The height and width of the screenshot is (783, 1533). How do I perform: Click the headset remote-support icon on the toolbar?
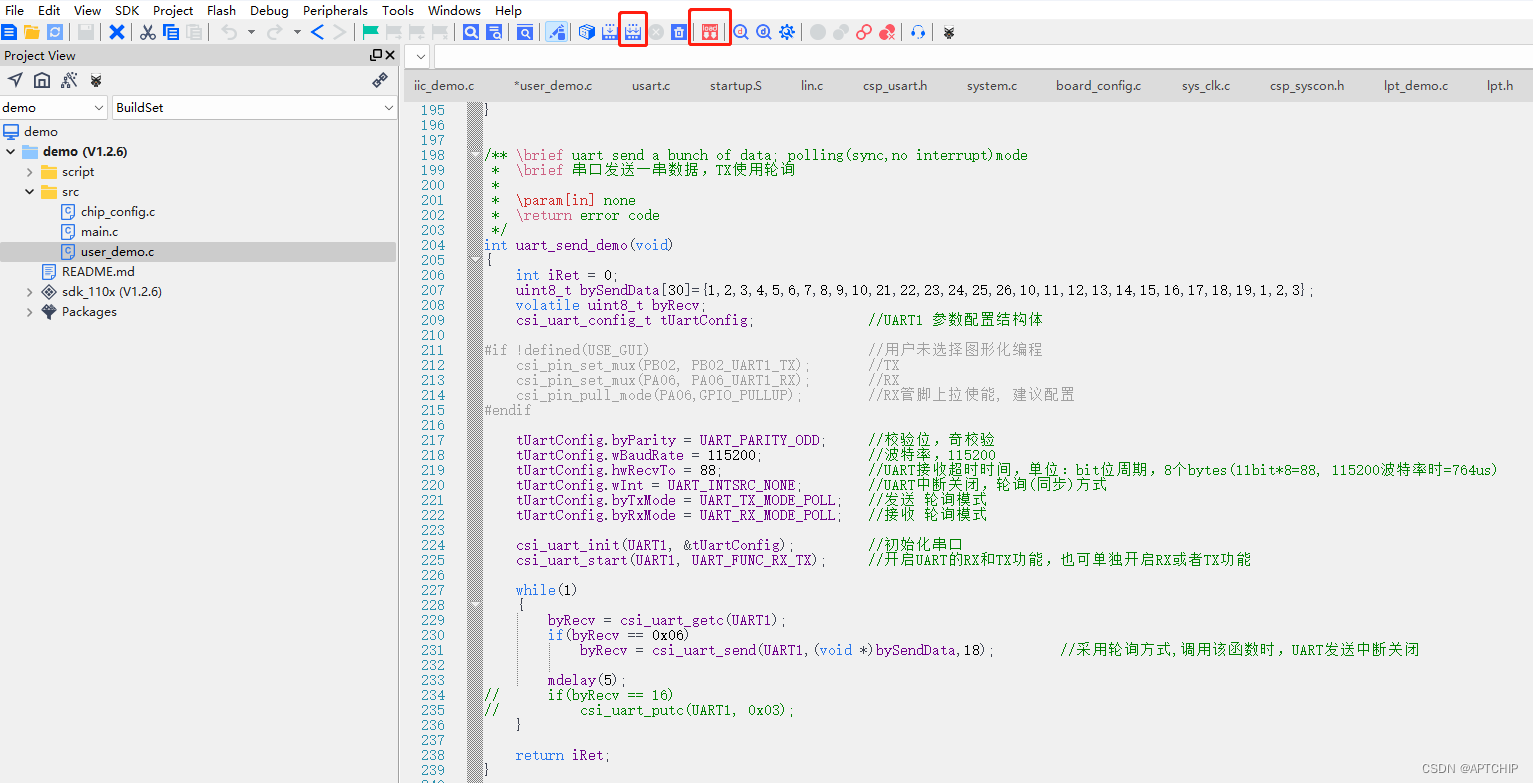coord(917,31)
